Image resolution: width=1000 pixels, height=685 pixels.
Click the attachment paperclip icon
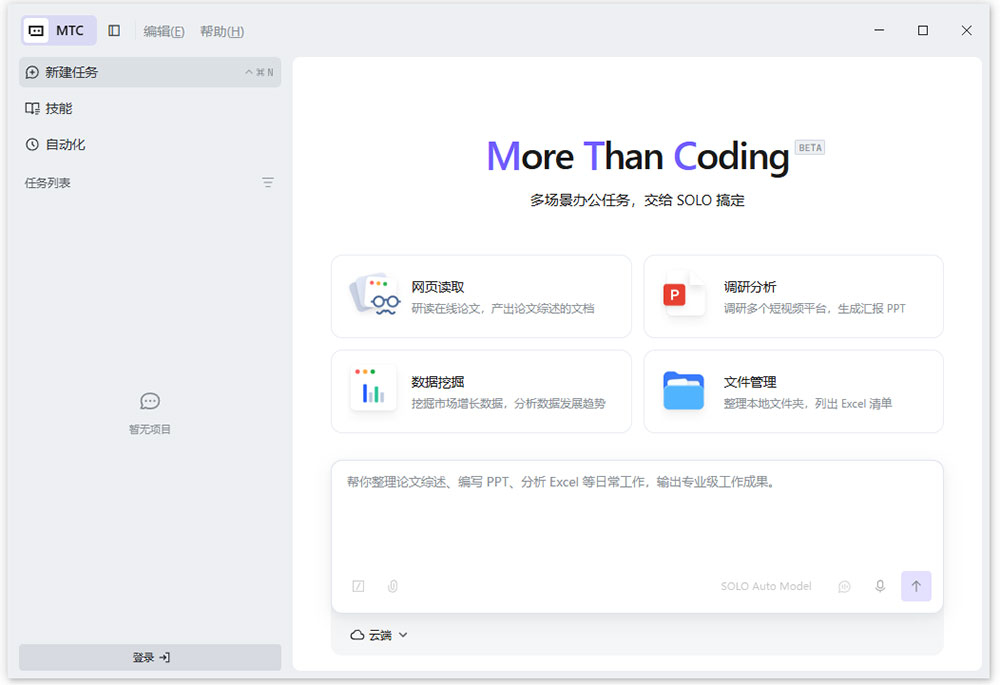[393, 586]
